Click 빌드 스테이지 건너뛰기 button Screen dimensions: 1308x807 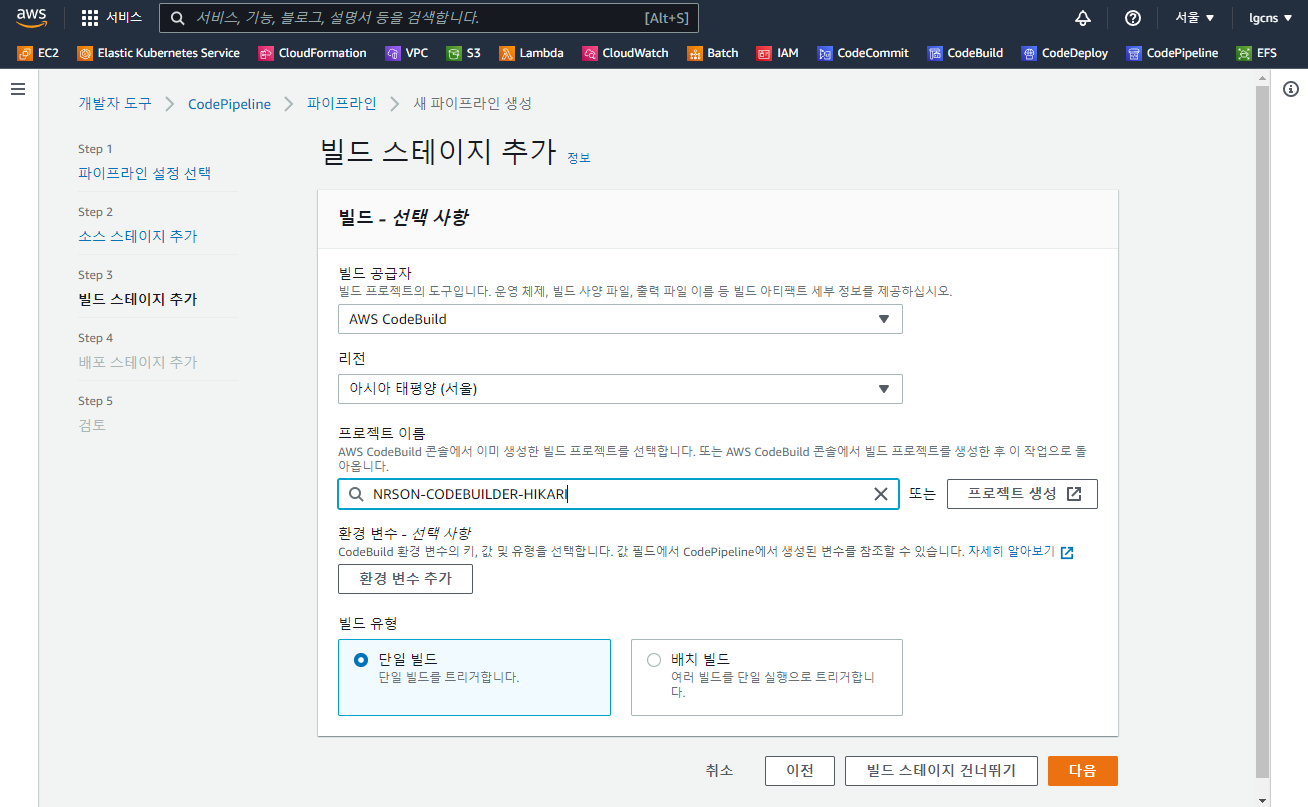click(941, 771)
